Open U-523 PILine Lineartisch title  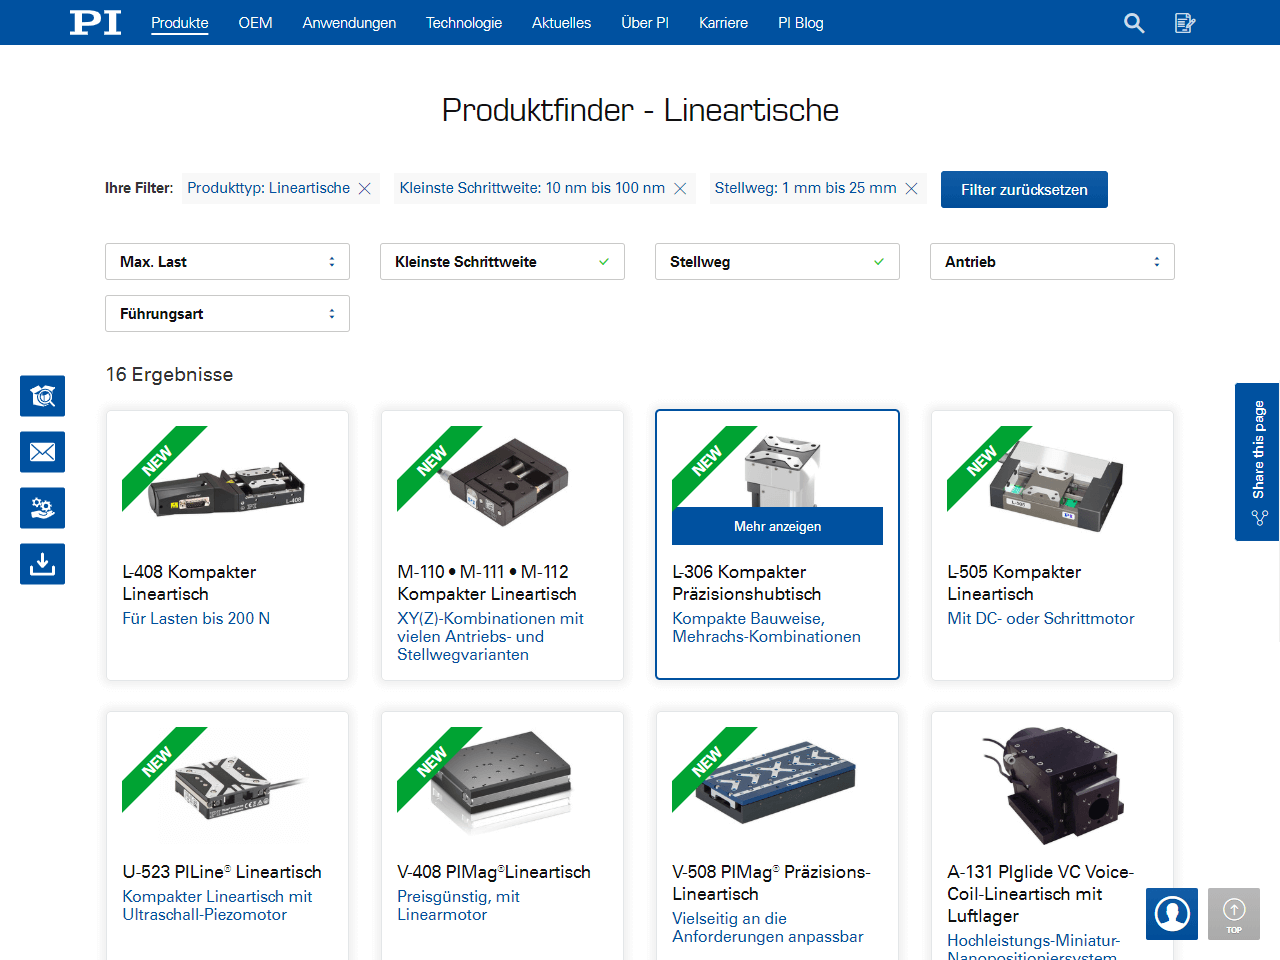click(x=222, y=872)
